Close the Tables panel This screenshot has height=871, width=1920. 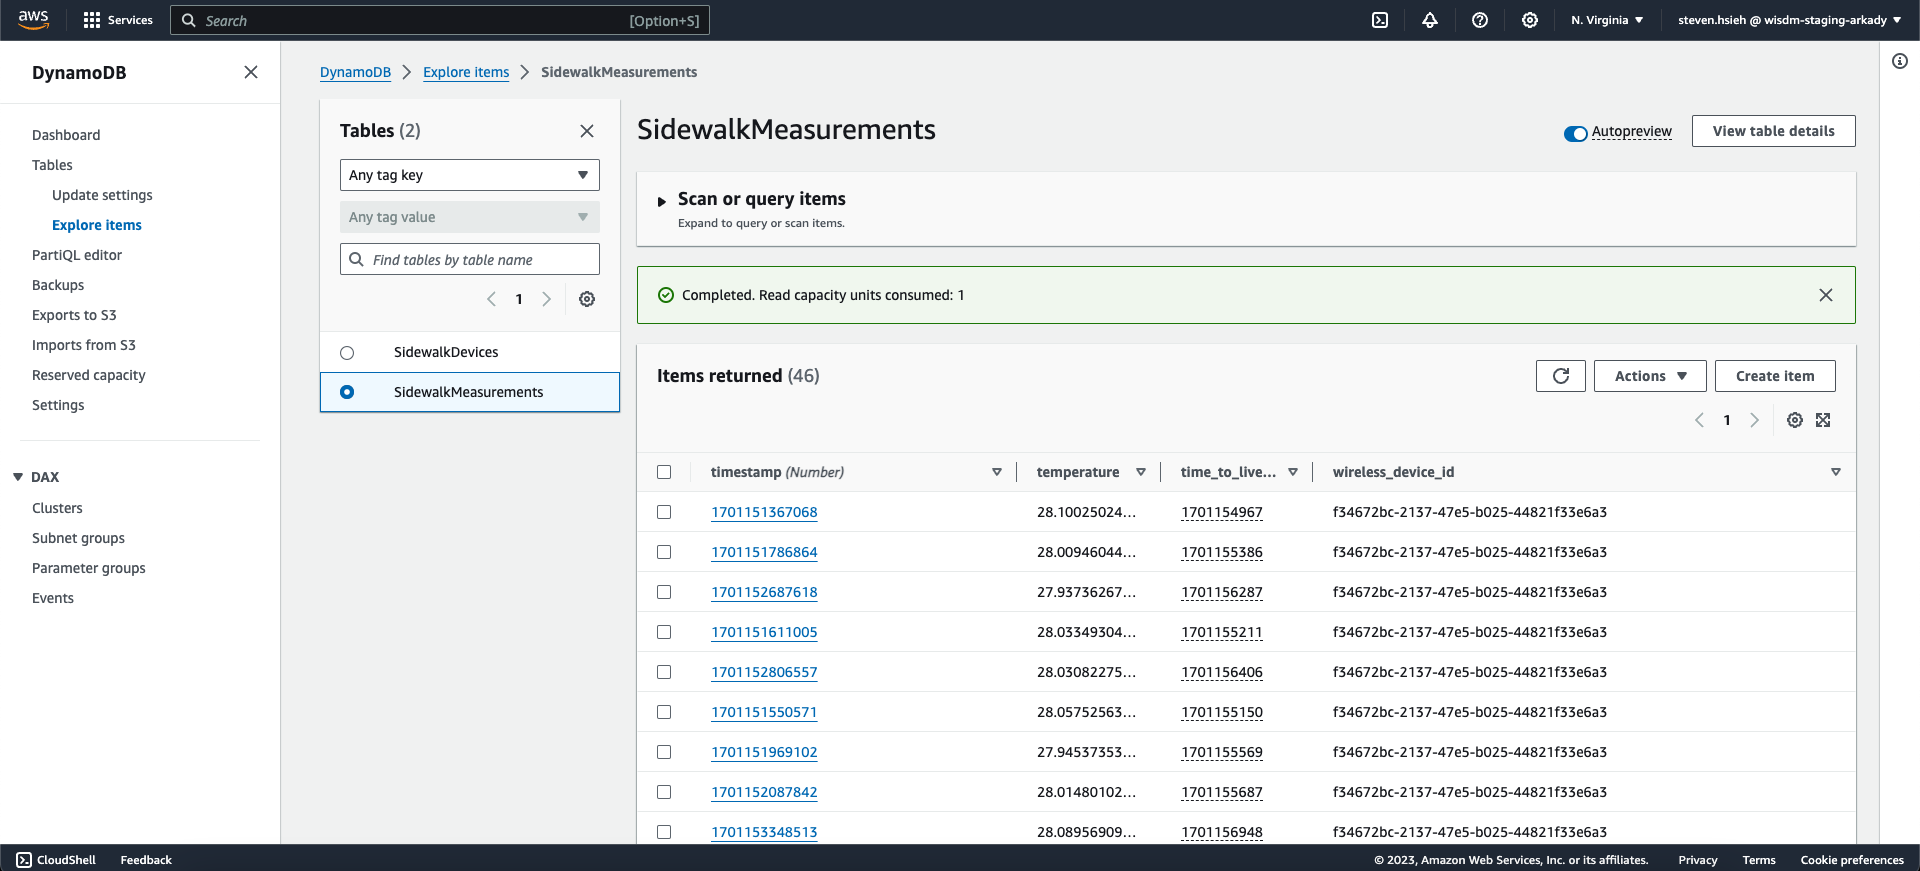pyautogui.click(x=587, y=131)
